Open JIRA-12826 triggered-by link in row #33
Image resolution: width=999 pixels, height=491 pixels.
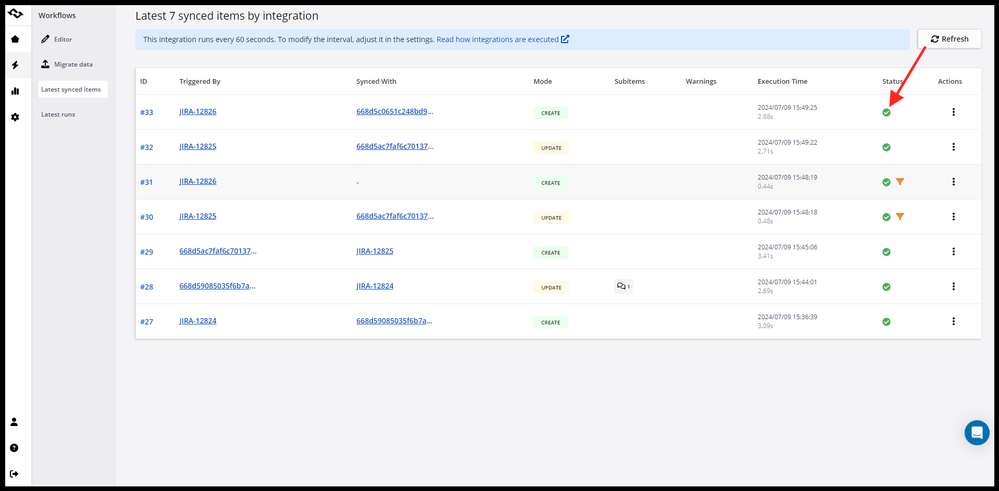[x=198, y=111]
